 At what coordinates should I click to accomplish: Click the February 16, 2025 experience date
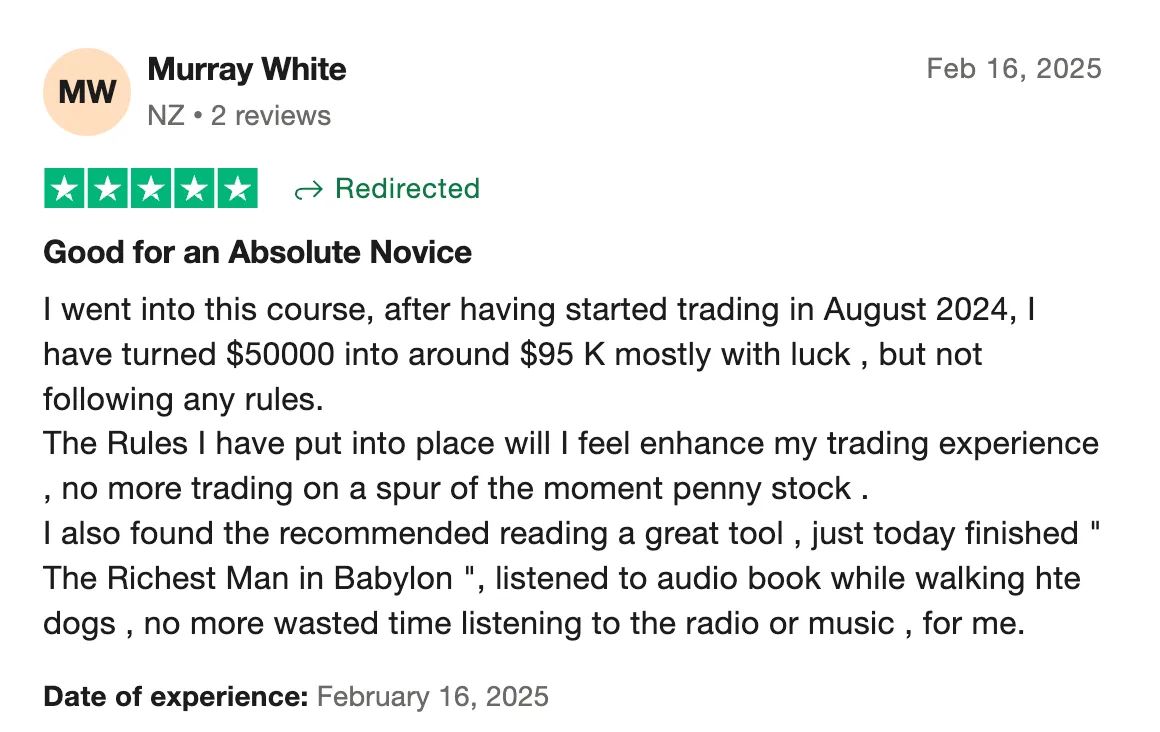tap(433, 697)
